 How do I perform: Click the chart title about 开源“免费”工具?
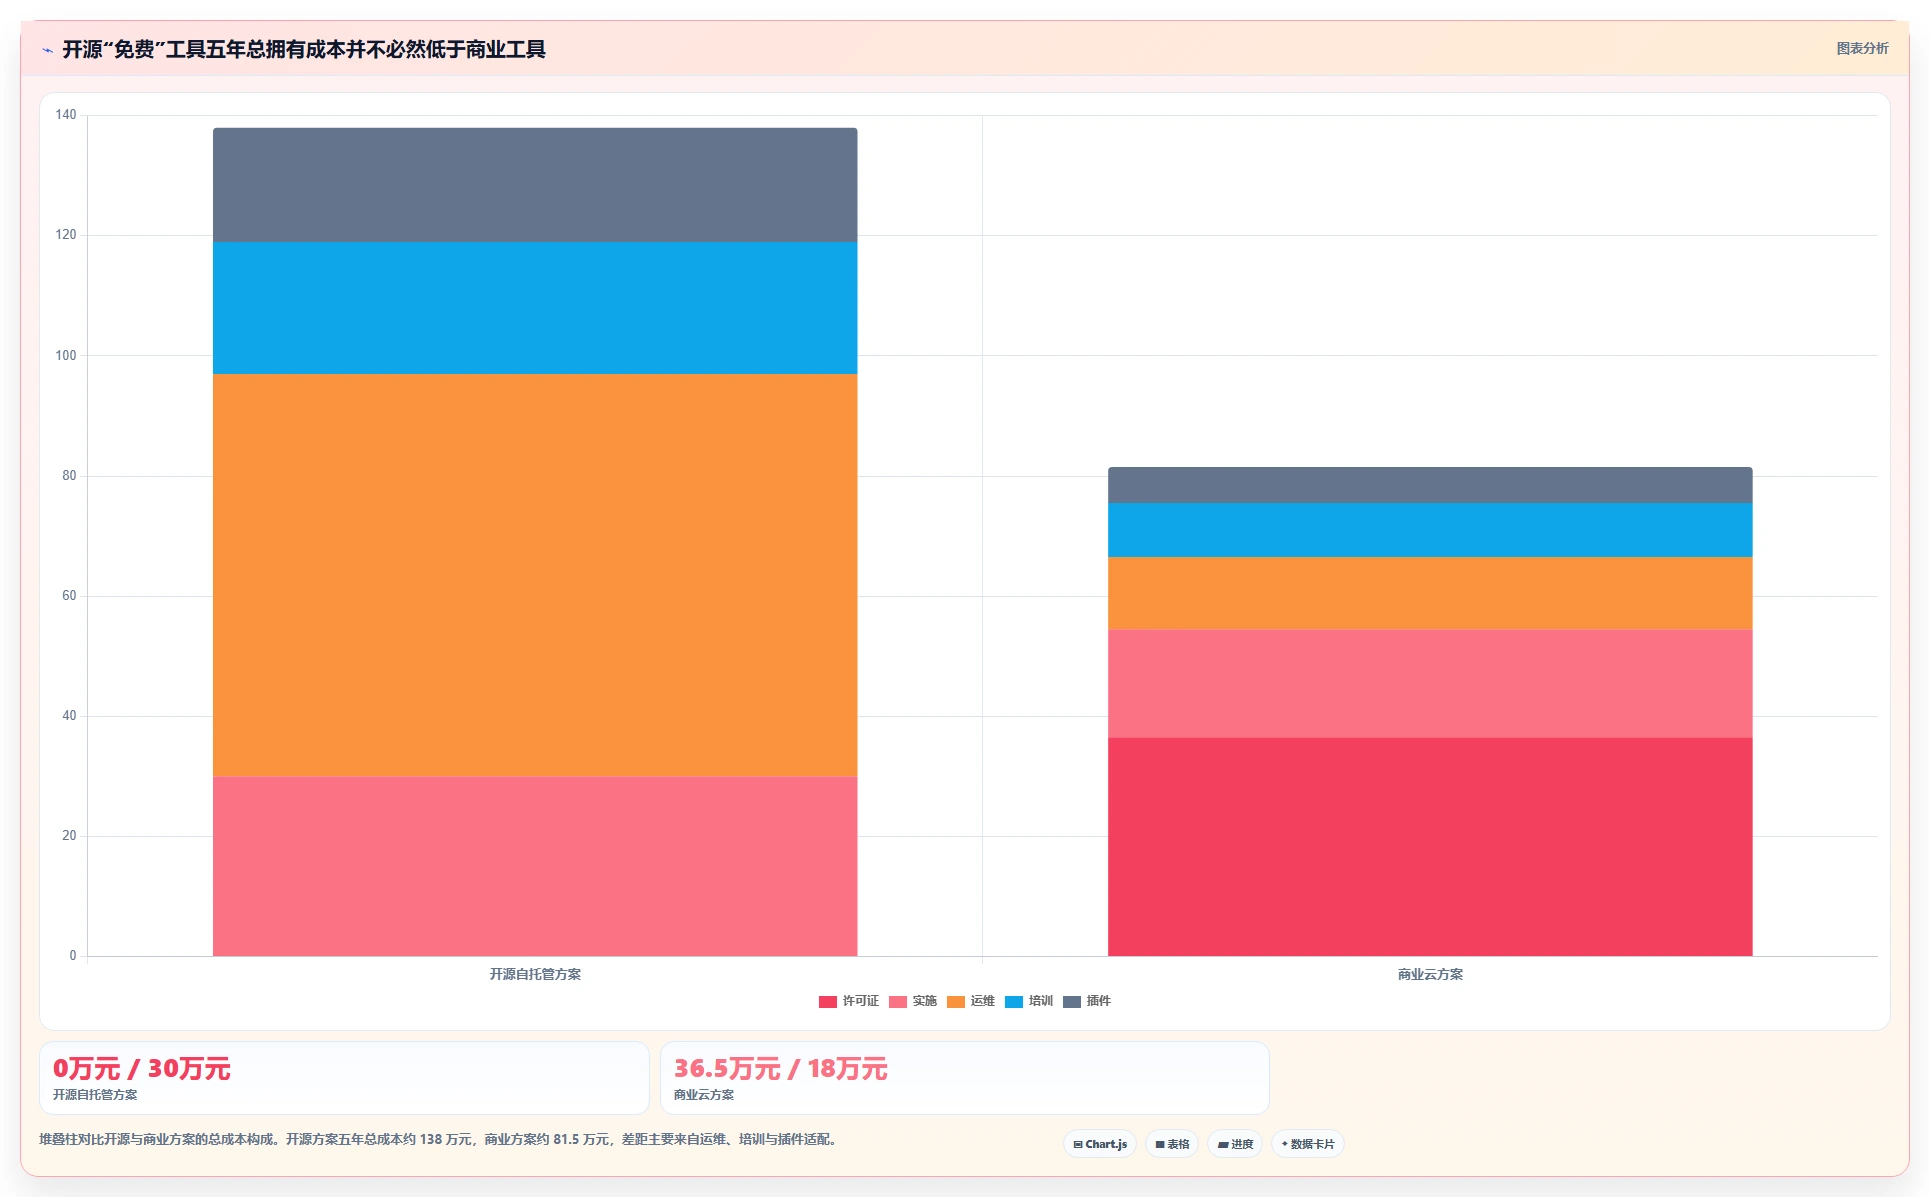coord(304,49)
